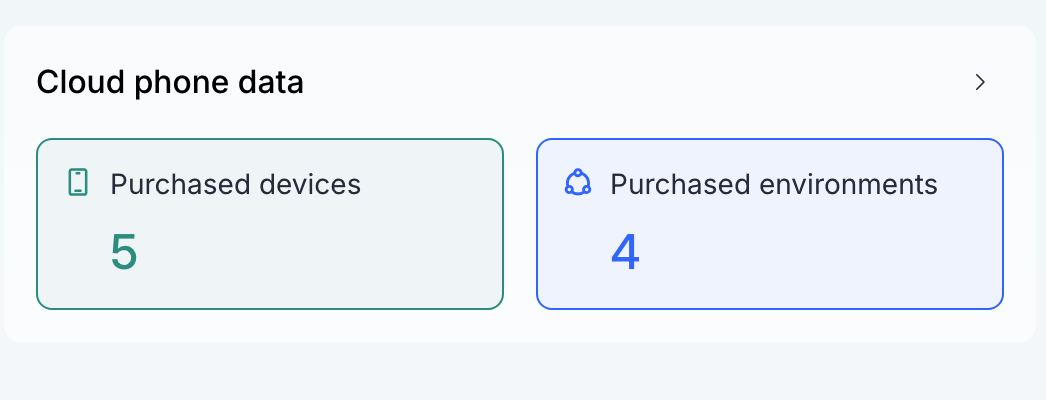
Task: View purchased environments count of 4
Action: click(625, 253)
